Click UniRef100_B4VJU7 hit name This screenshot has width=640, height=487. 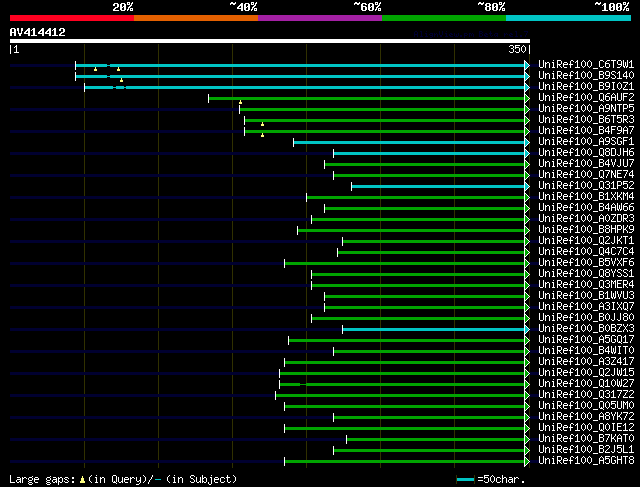coord(586,164)
